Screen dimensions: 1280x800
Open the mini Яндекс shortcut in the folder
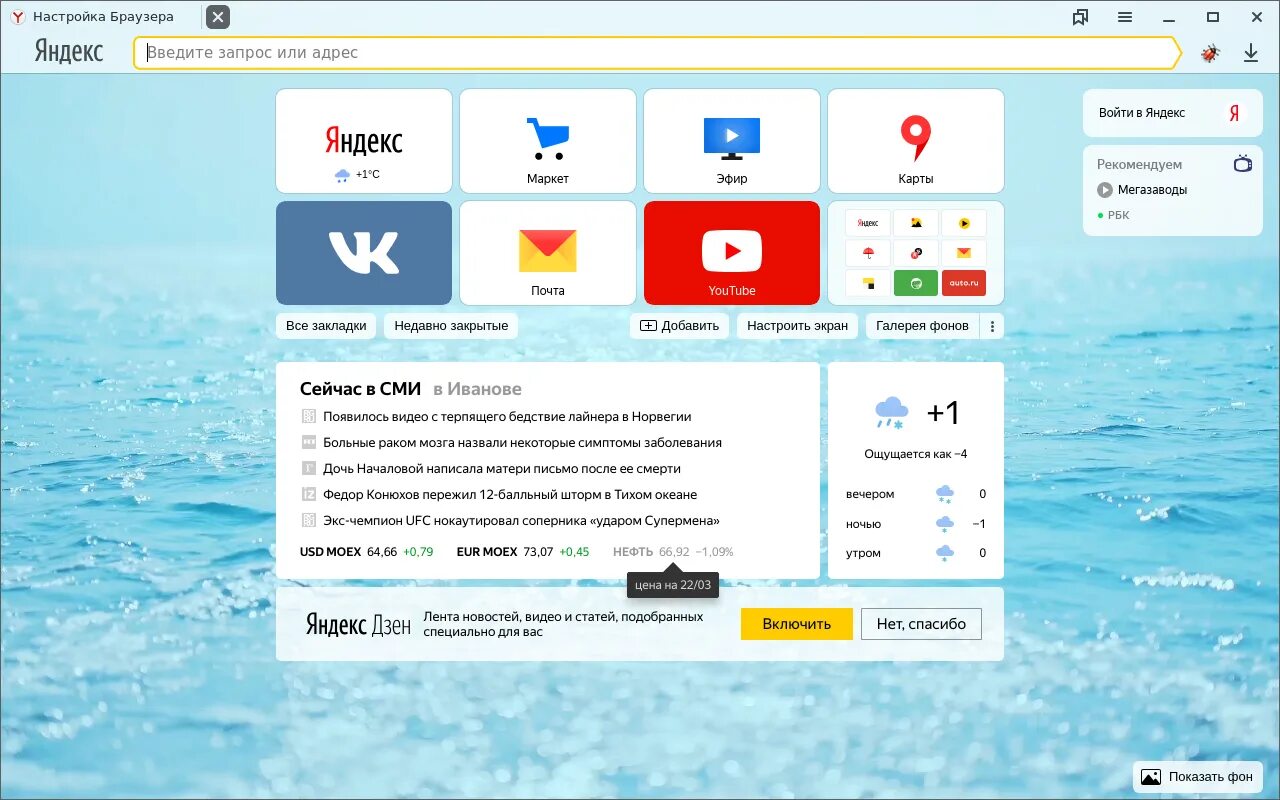(868, 223)
